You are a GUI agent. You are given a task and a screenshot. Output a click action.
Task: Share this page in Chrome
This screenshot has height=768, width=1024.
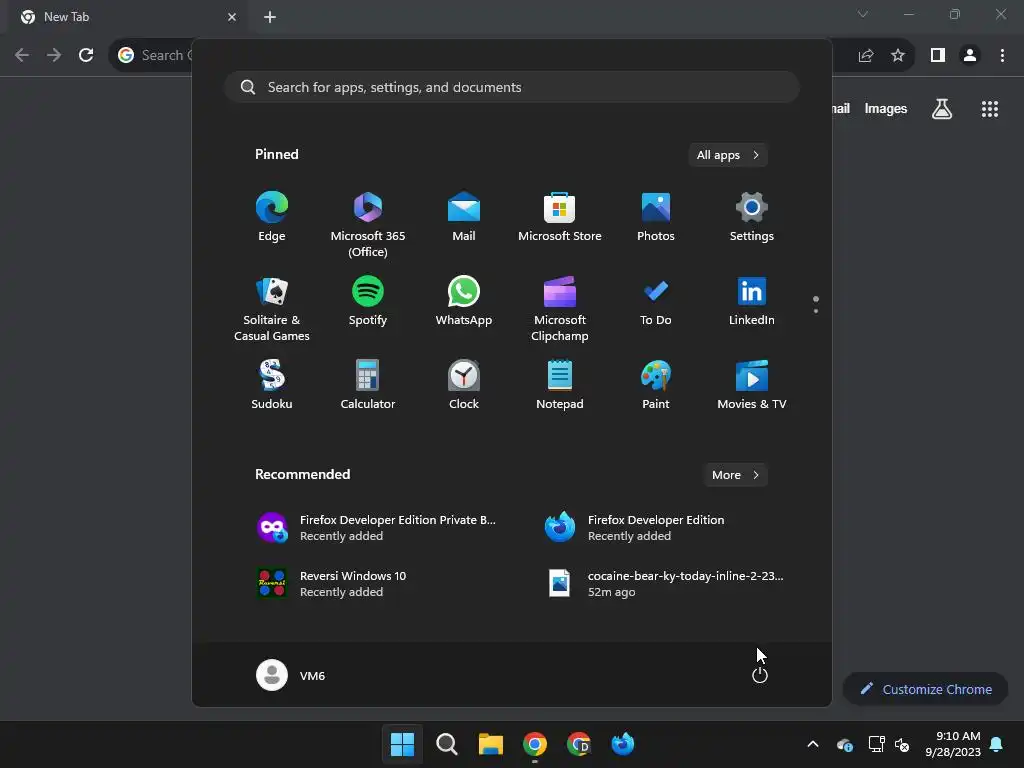click(x=866, y=56)
